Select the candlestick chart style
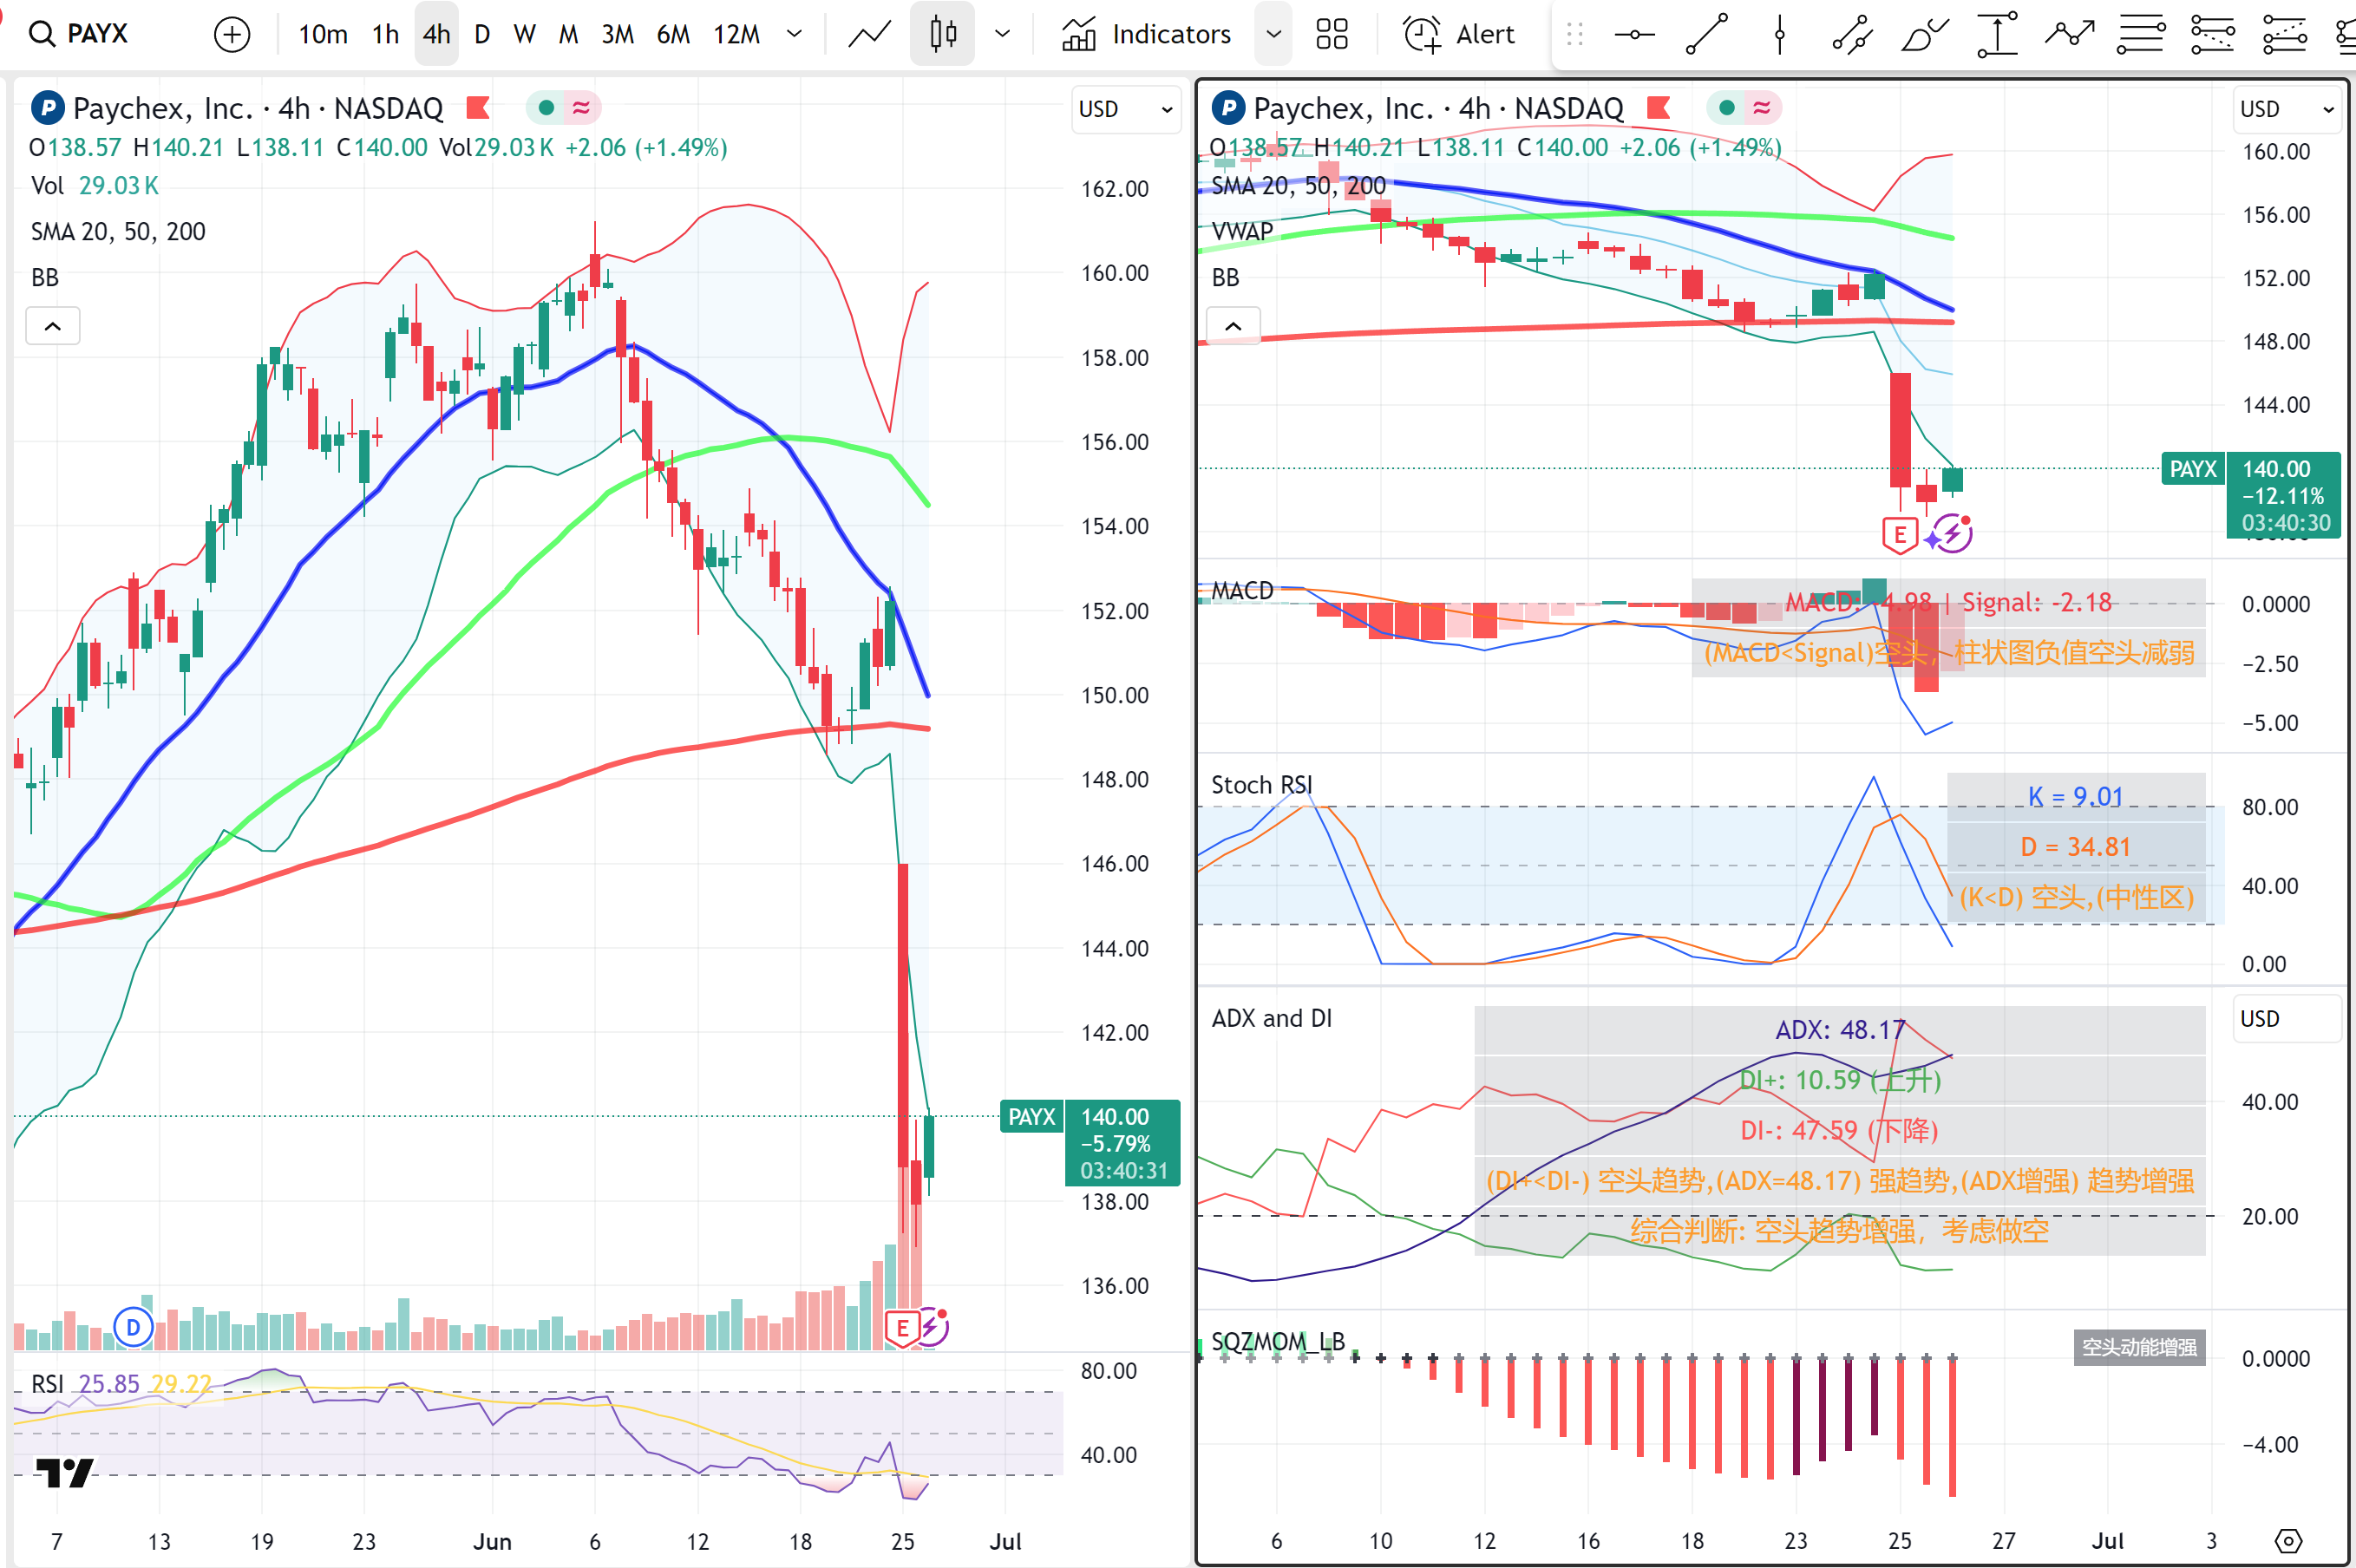Image resolution: width=2356 pixels, height=1568 pixels. point(942,35)
